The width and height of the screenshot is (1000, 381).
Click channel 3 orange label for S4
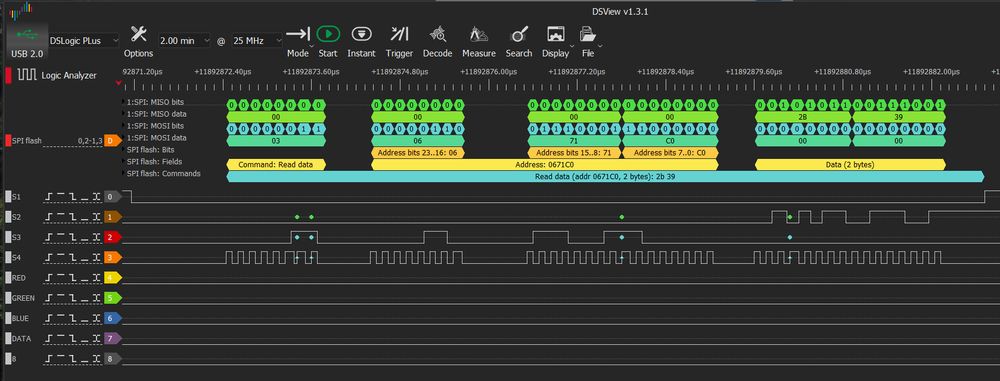coord(112,258)
